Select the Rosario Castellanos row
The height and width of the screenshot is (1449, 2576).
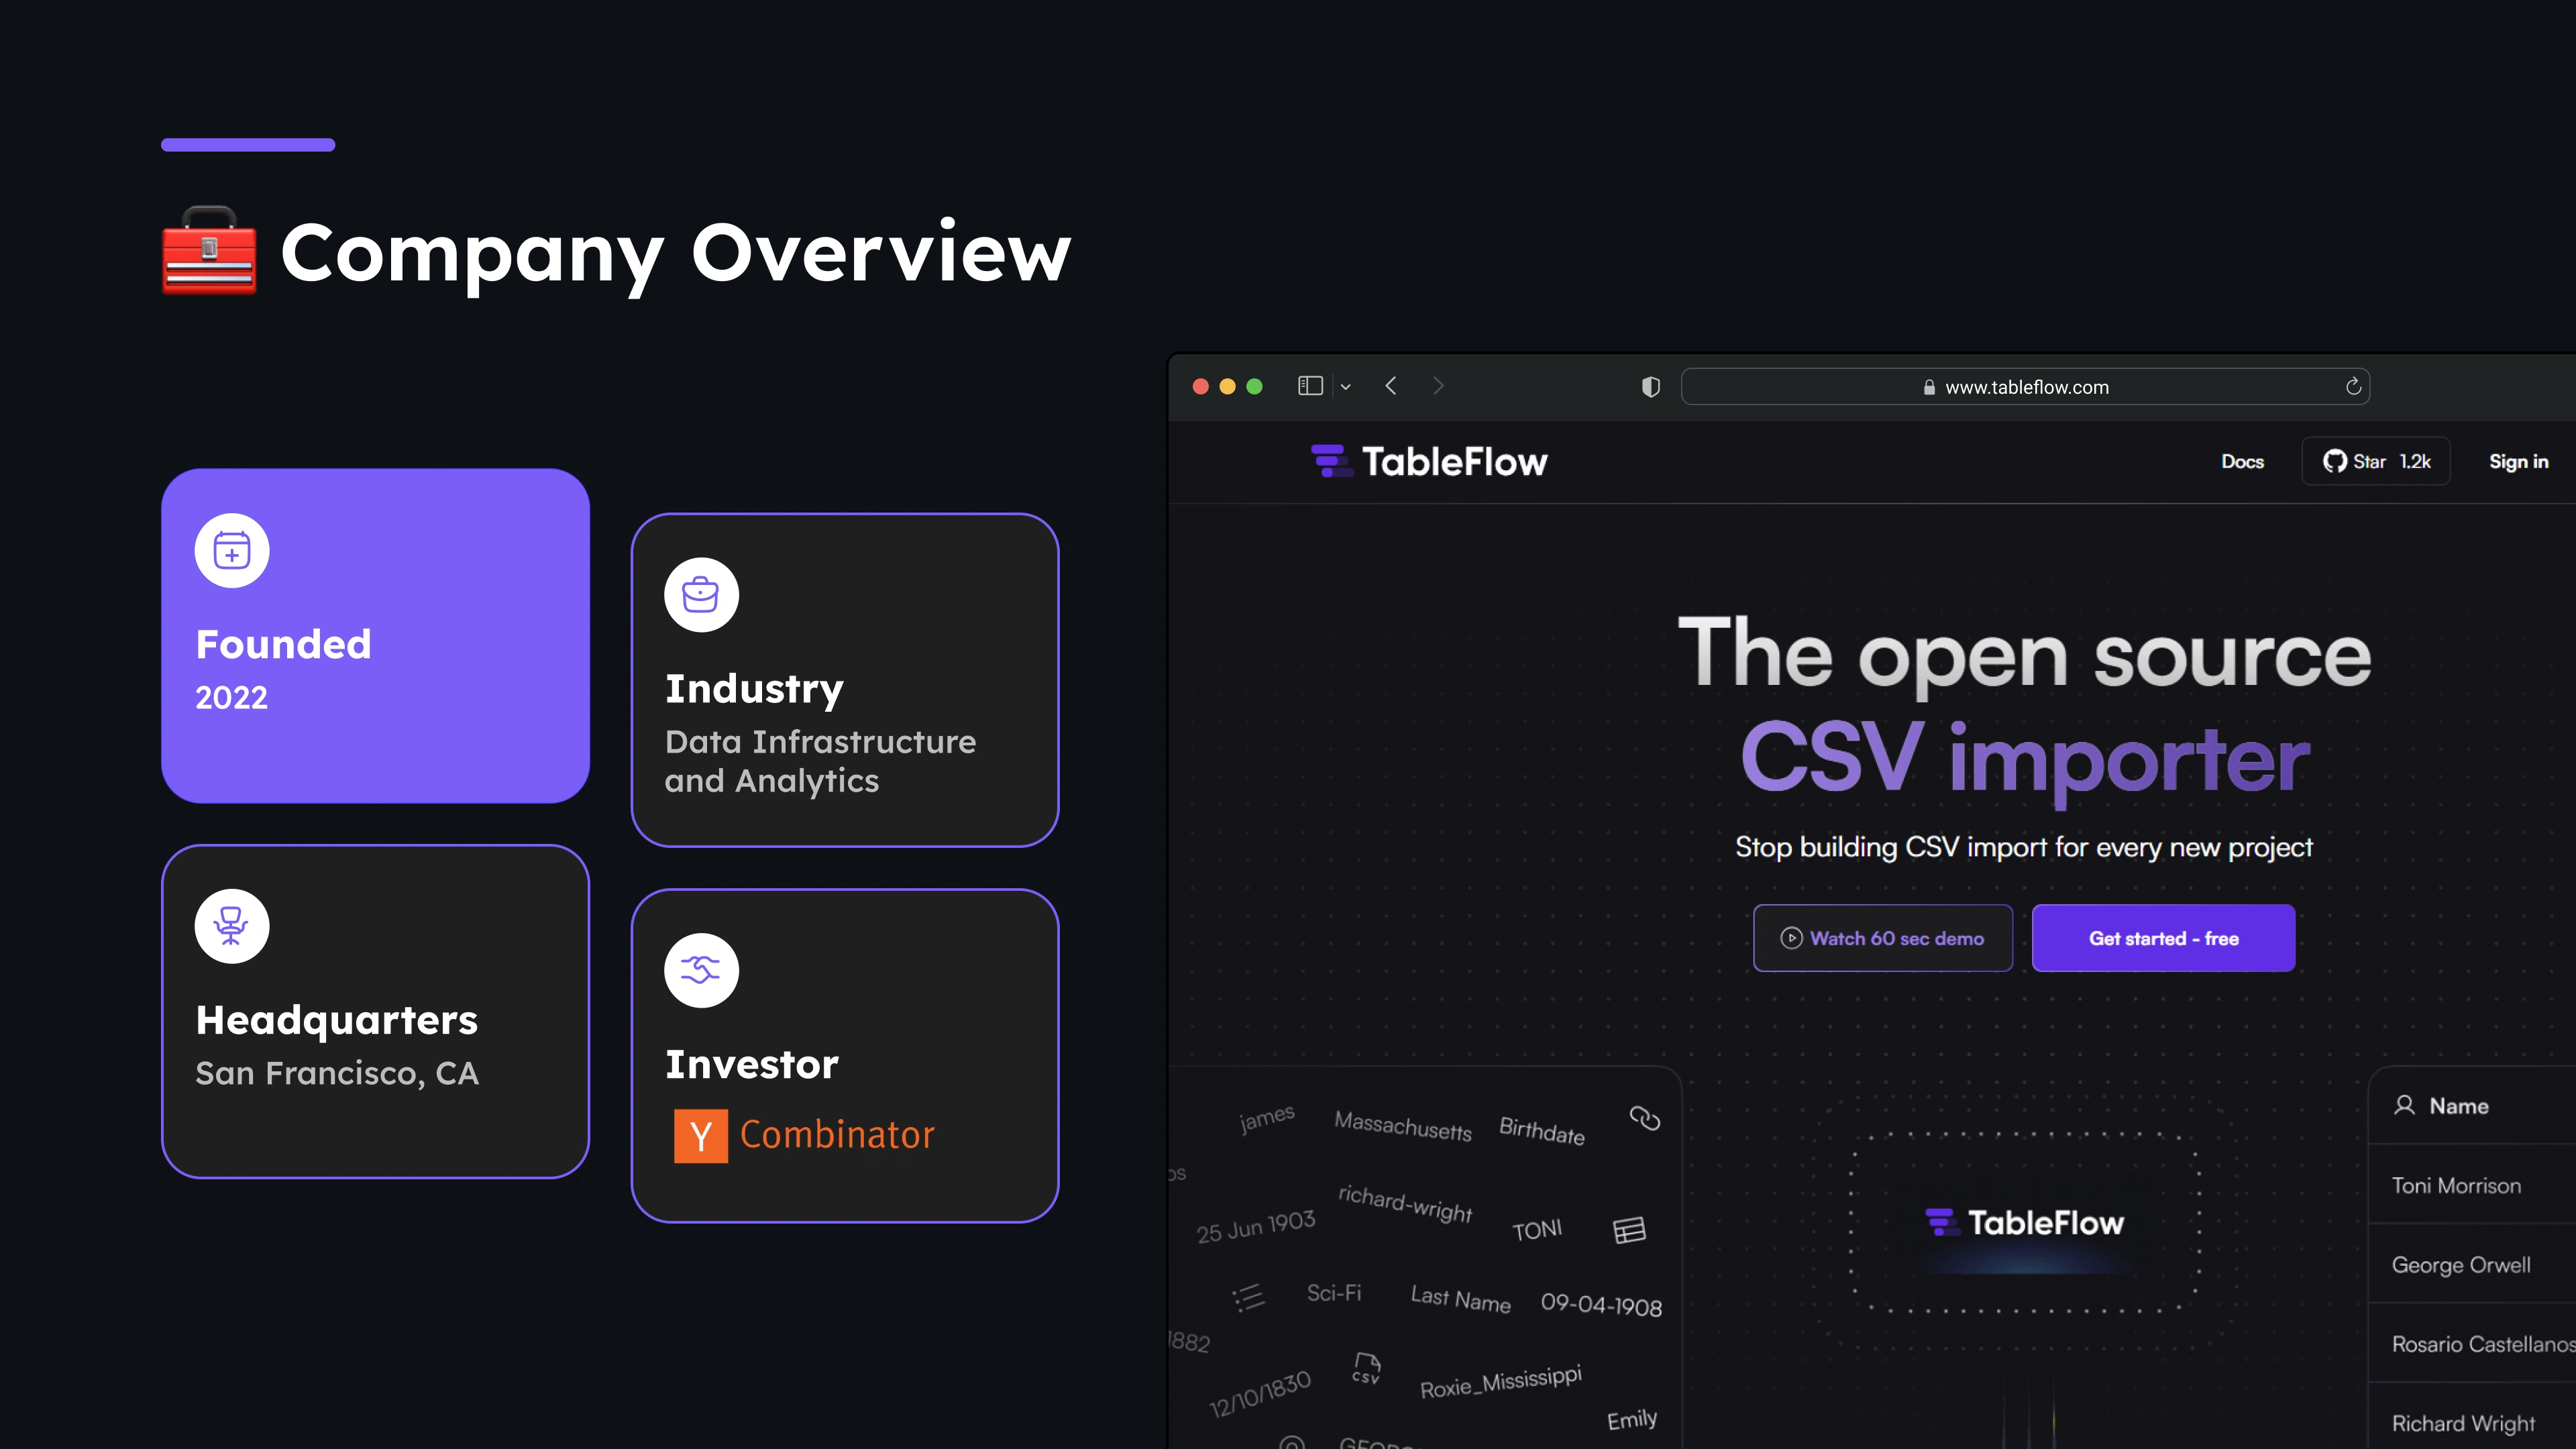tap(2472, 1343)
